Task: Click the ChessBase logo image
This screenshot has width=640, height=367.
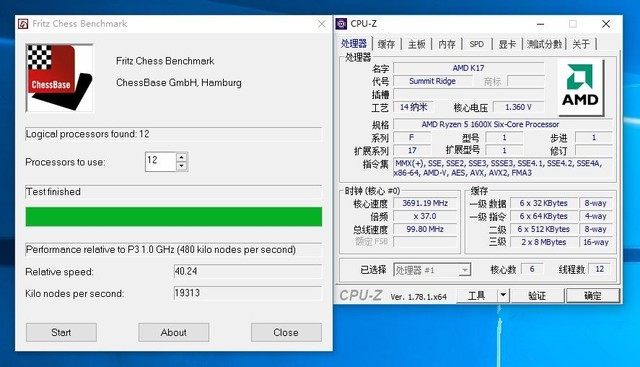Action: (x=60, y=78)
